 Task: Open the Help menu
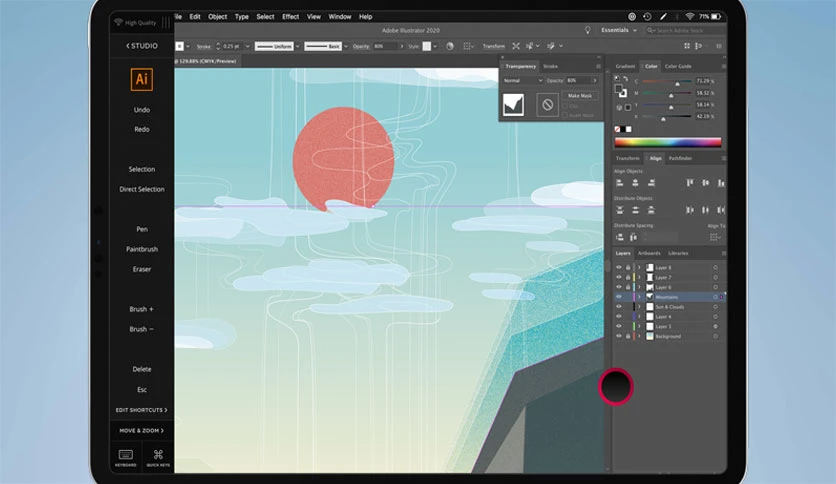click(365, 17)
